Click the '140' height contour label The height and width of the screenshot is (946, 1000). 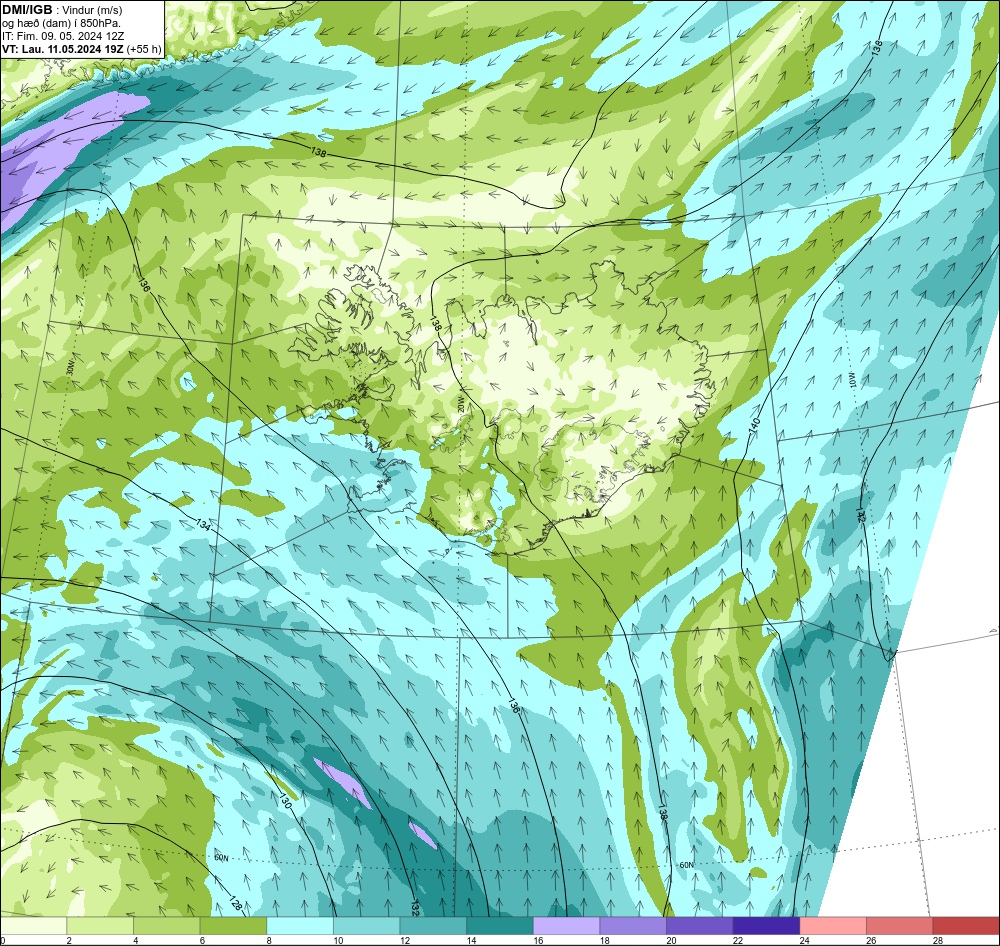point(754,424)
